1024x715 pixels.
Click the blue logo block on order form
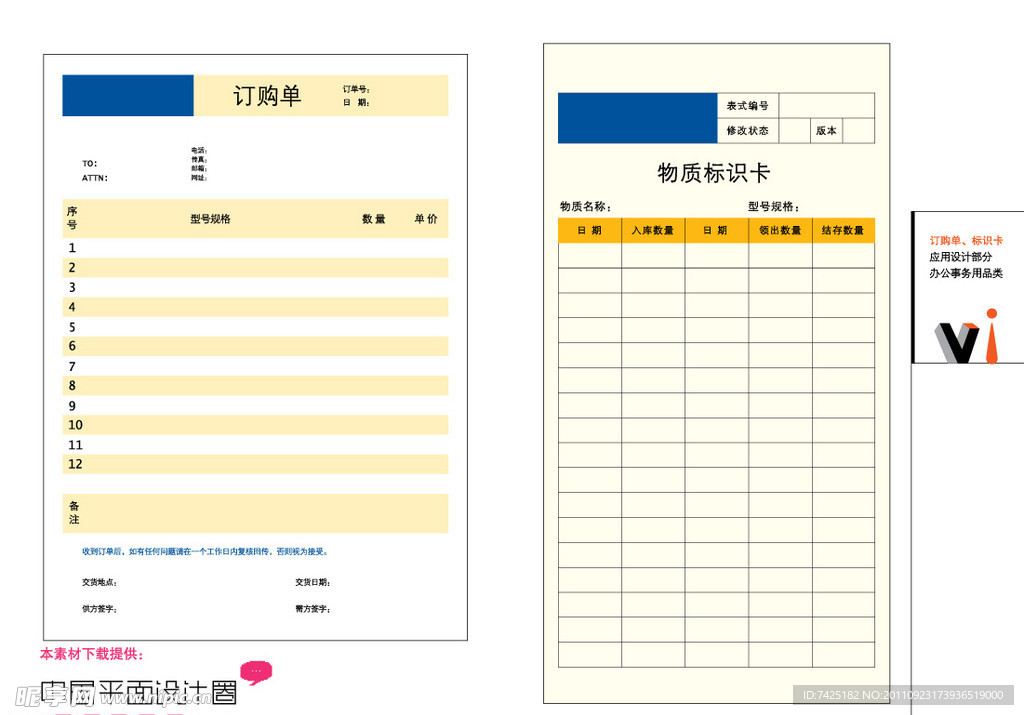[x=128, y=95]
